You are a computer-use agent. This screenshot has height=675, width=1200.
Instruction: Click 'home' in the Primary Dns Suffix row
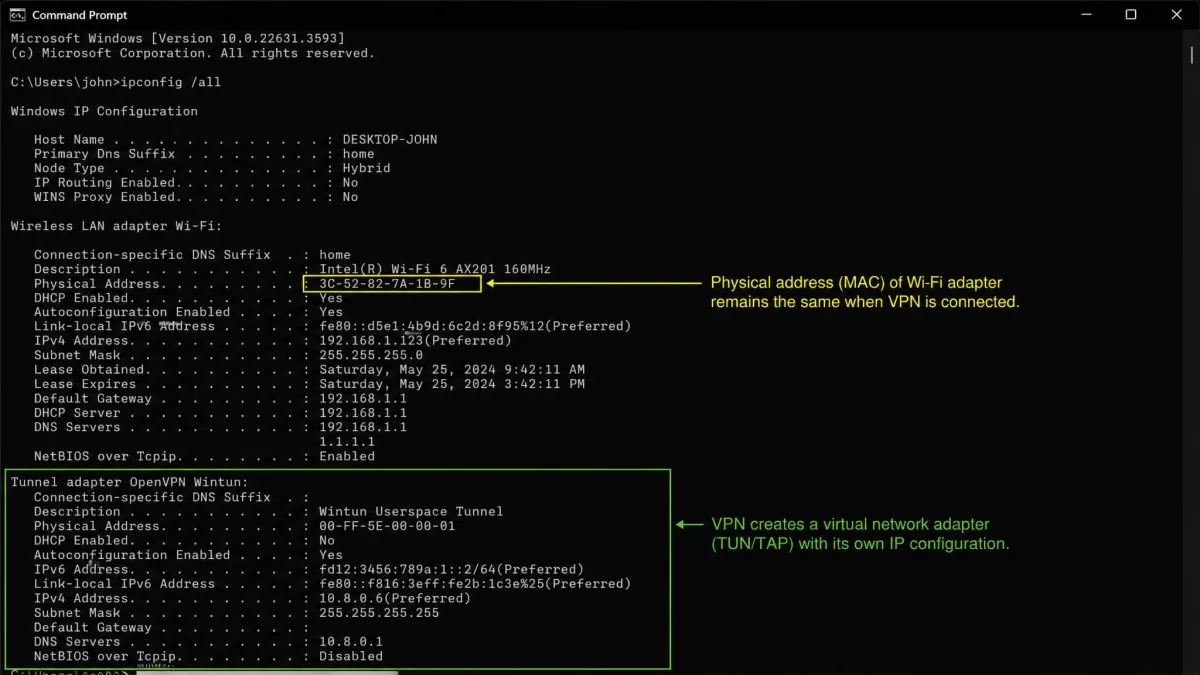tap(358, 154)
